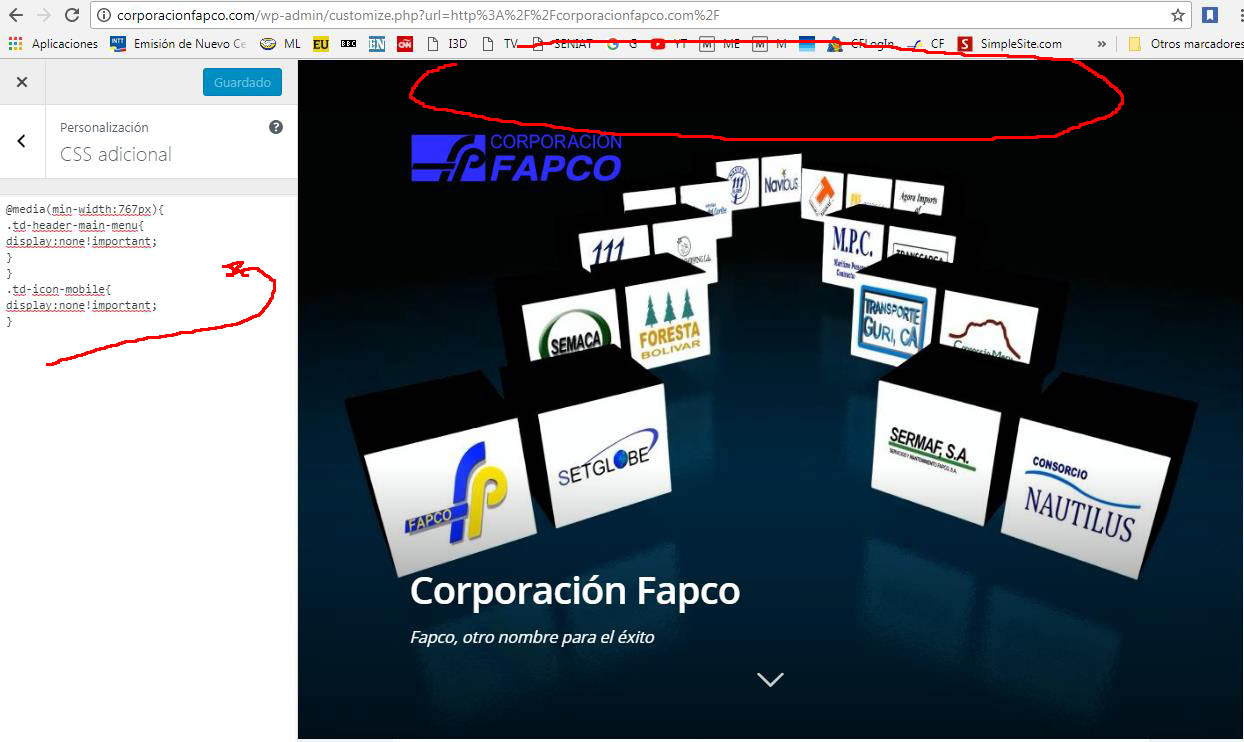Open the SENIAT bookmark
This screenshot has width=1244, height=742.
(563, 44)
